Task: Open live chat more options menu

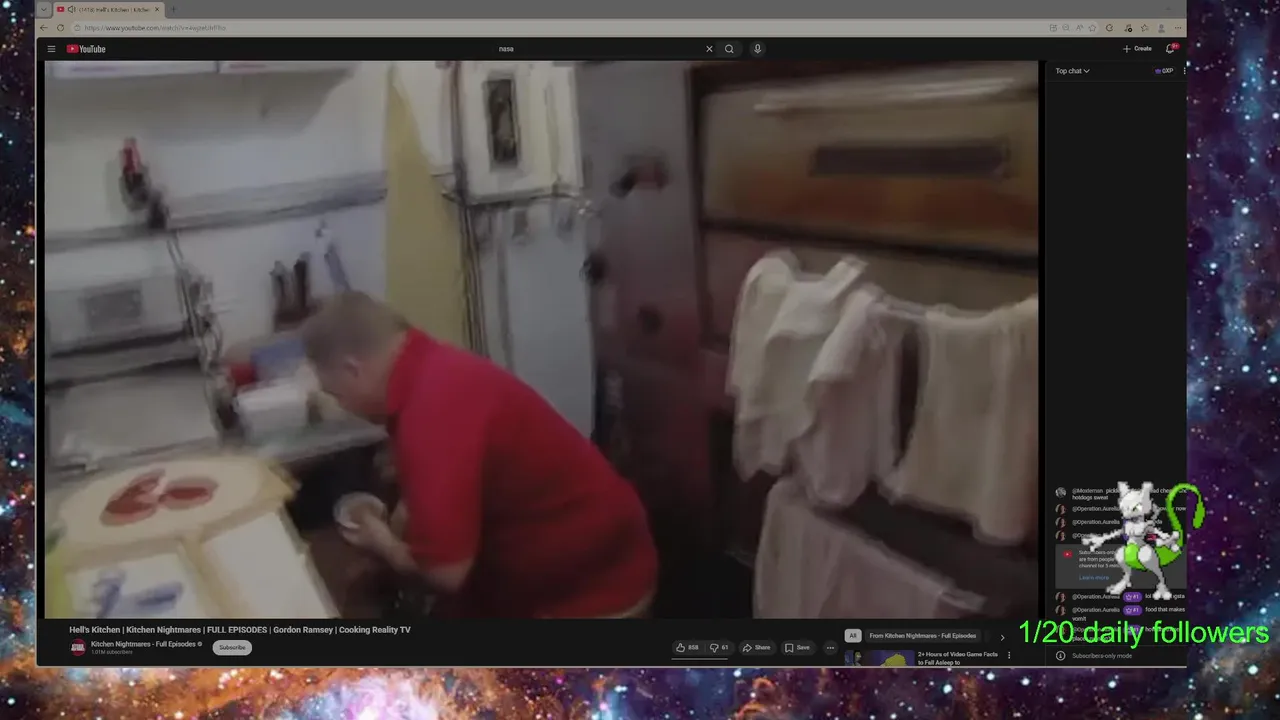Action: click(1184, 71)
